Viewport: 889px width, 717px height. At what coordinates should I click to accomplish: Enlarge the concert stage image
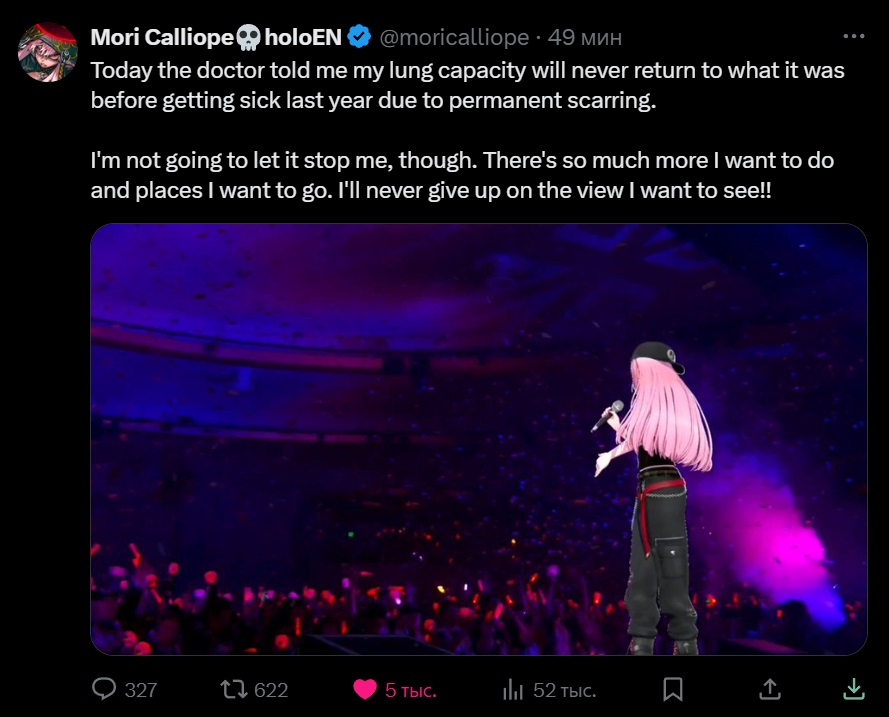(478, 439)
